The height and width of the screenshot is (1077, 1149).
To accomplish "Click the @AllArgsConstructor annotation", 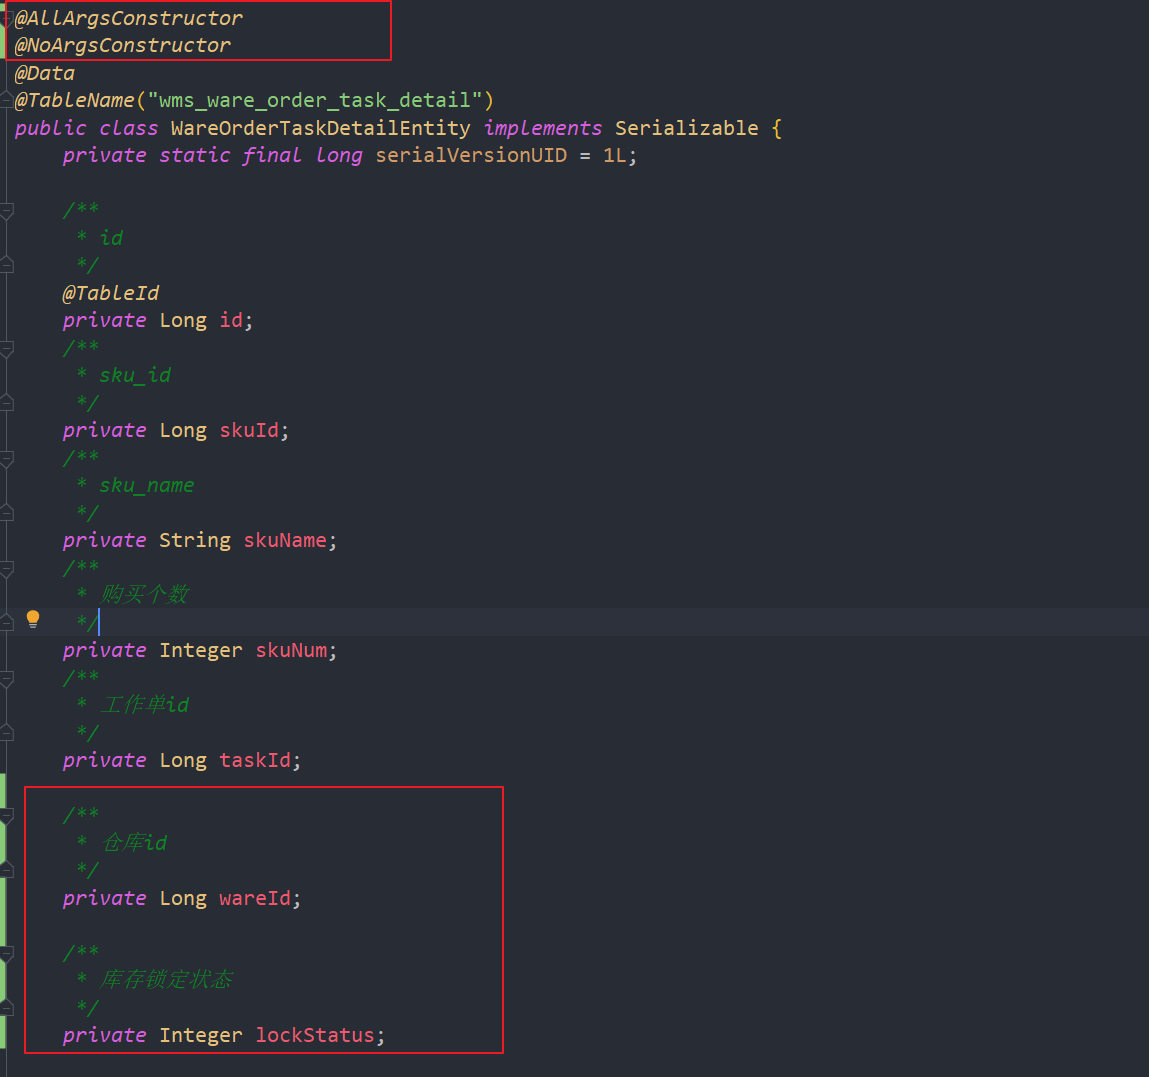I will point(128,18).
